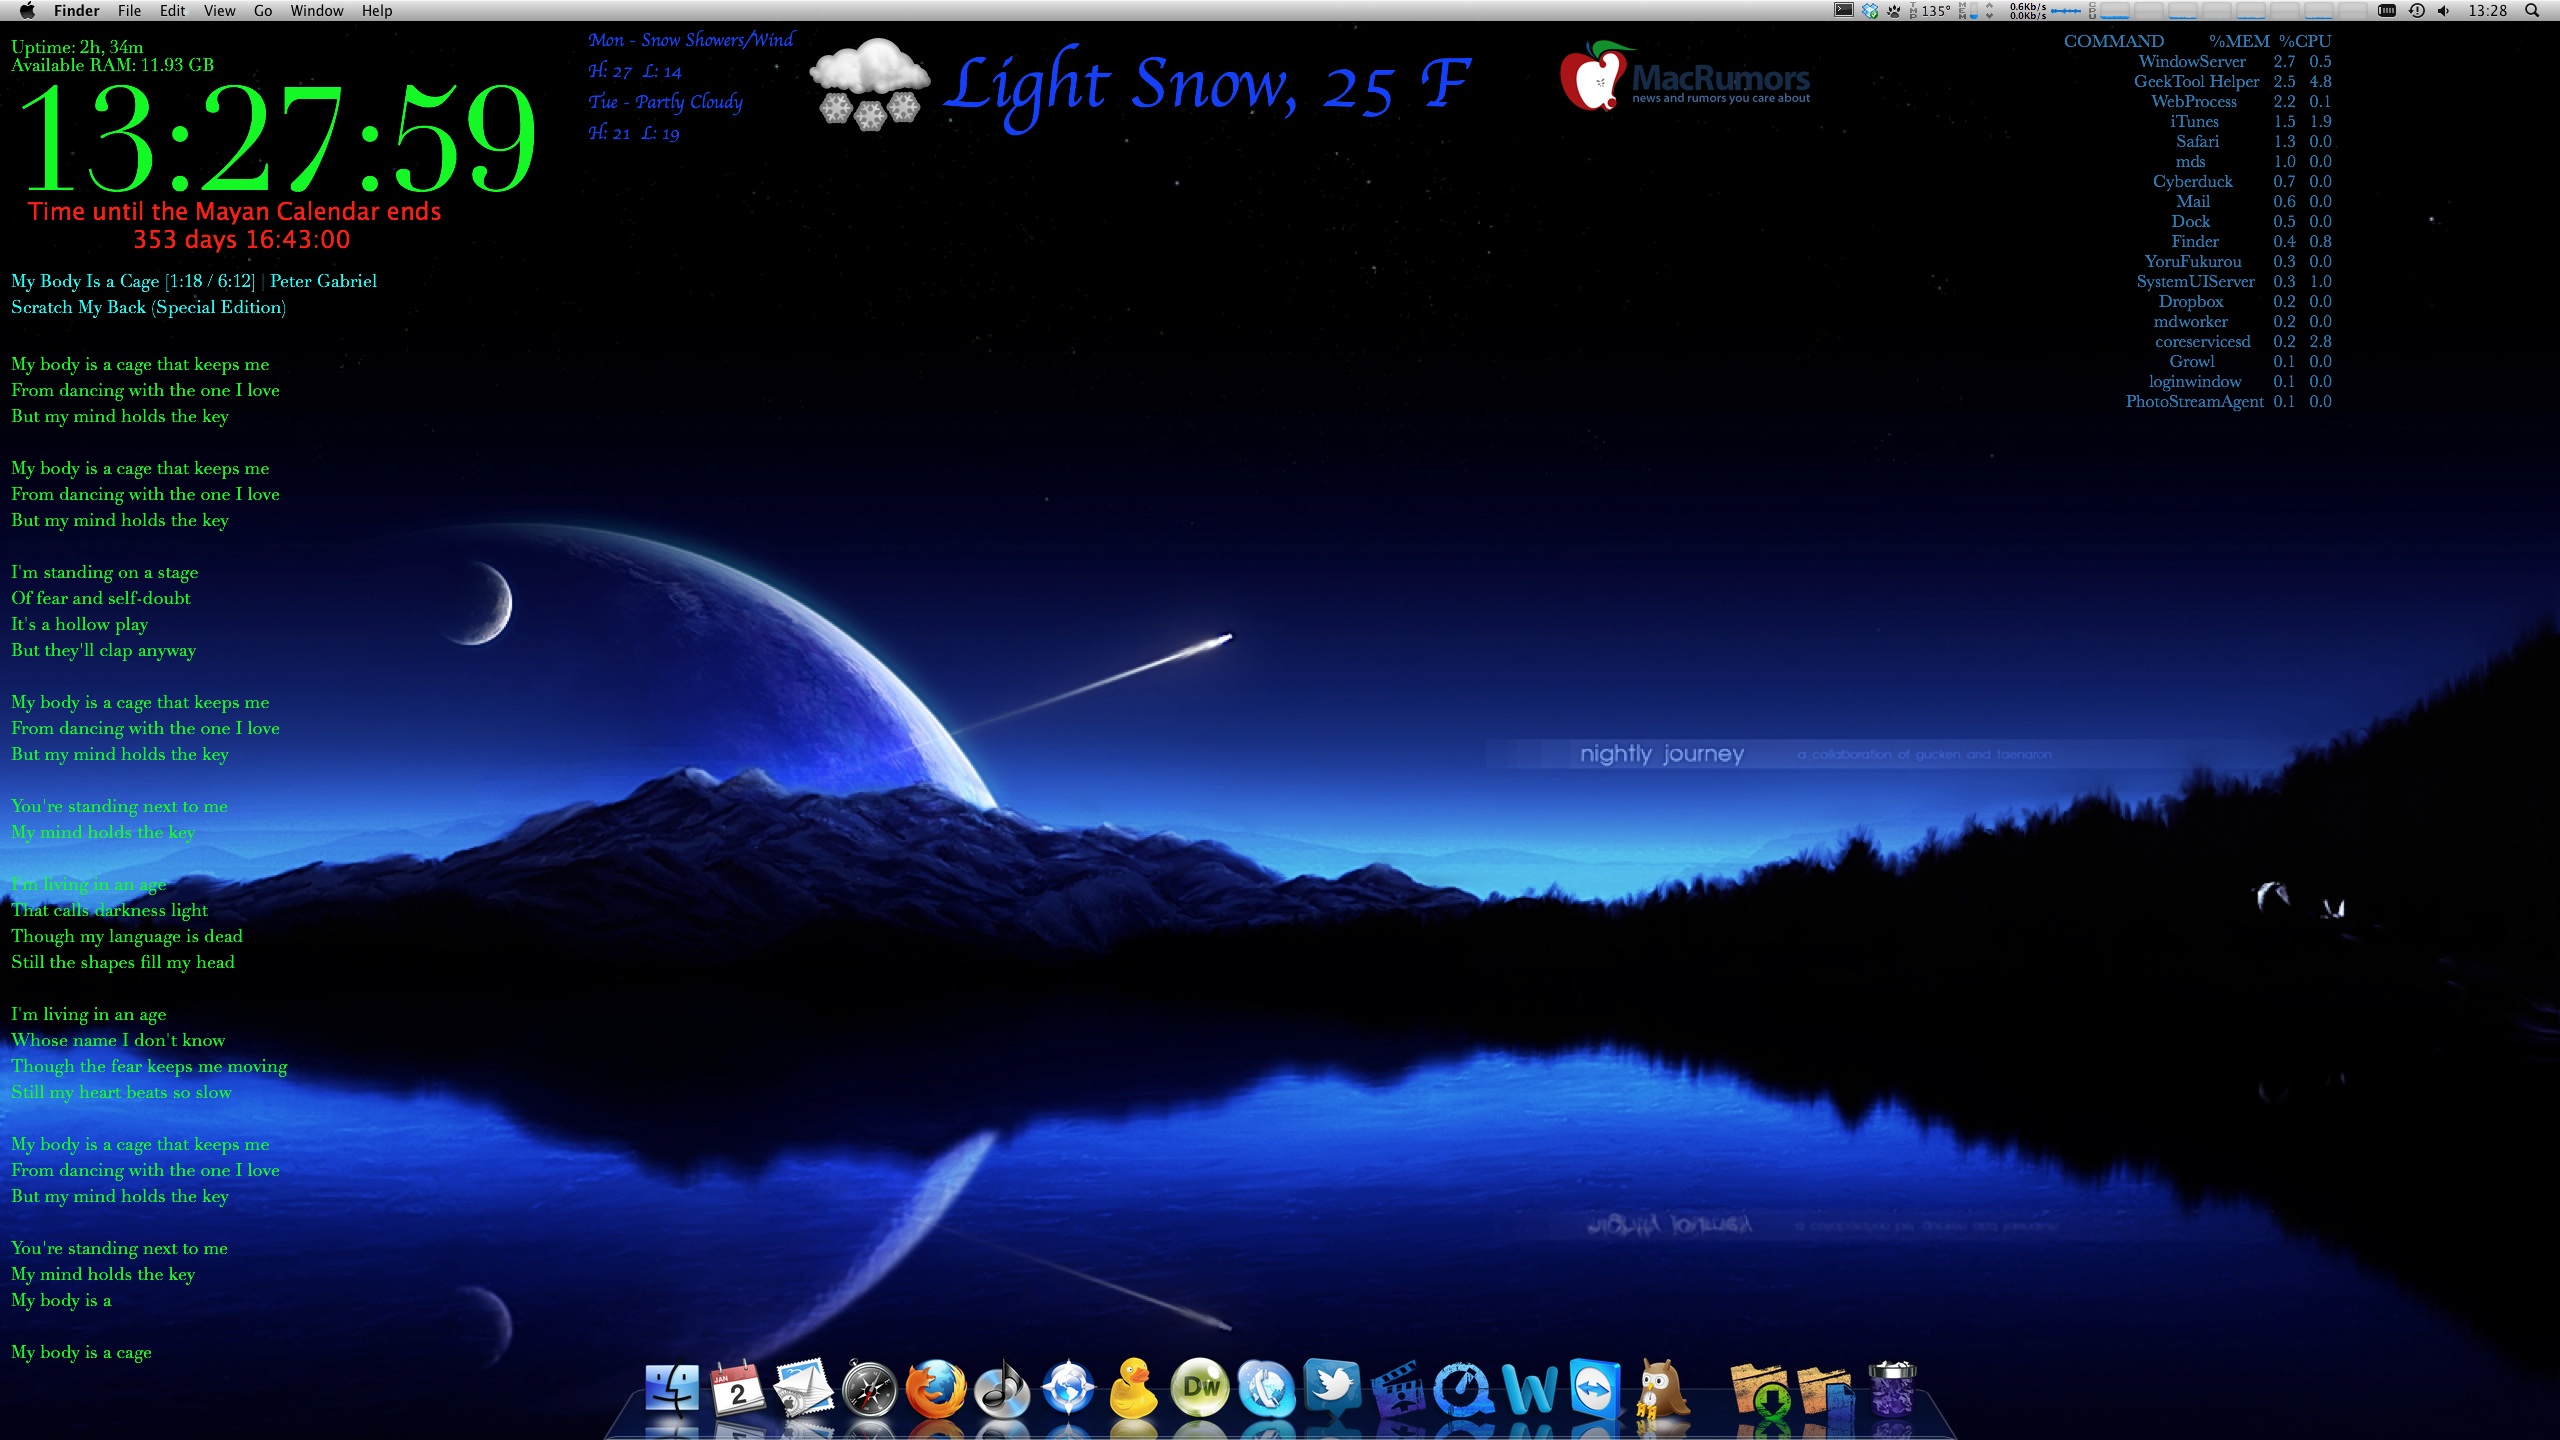Open Spotlight search magnifying glass
The image size is (2560, 1440).
click(x=2532, y=11)
